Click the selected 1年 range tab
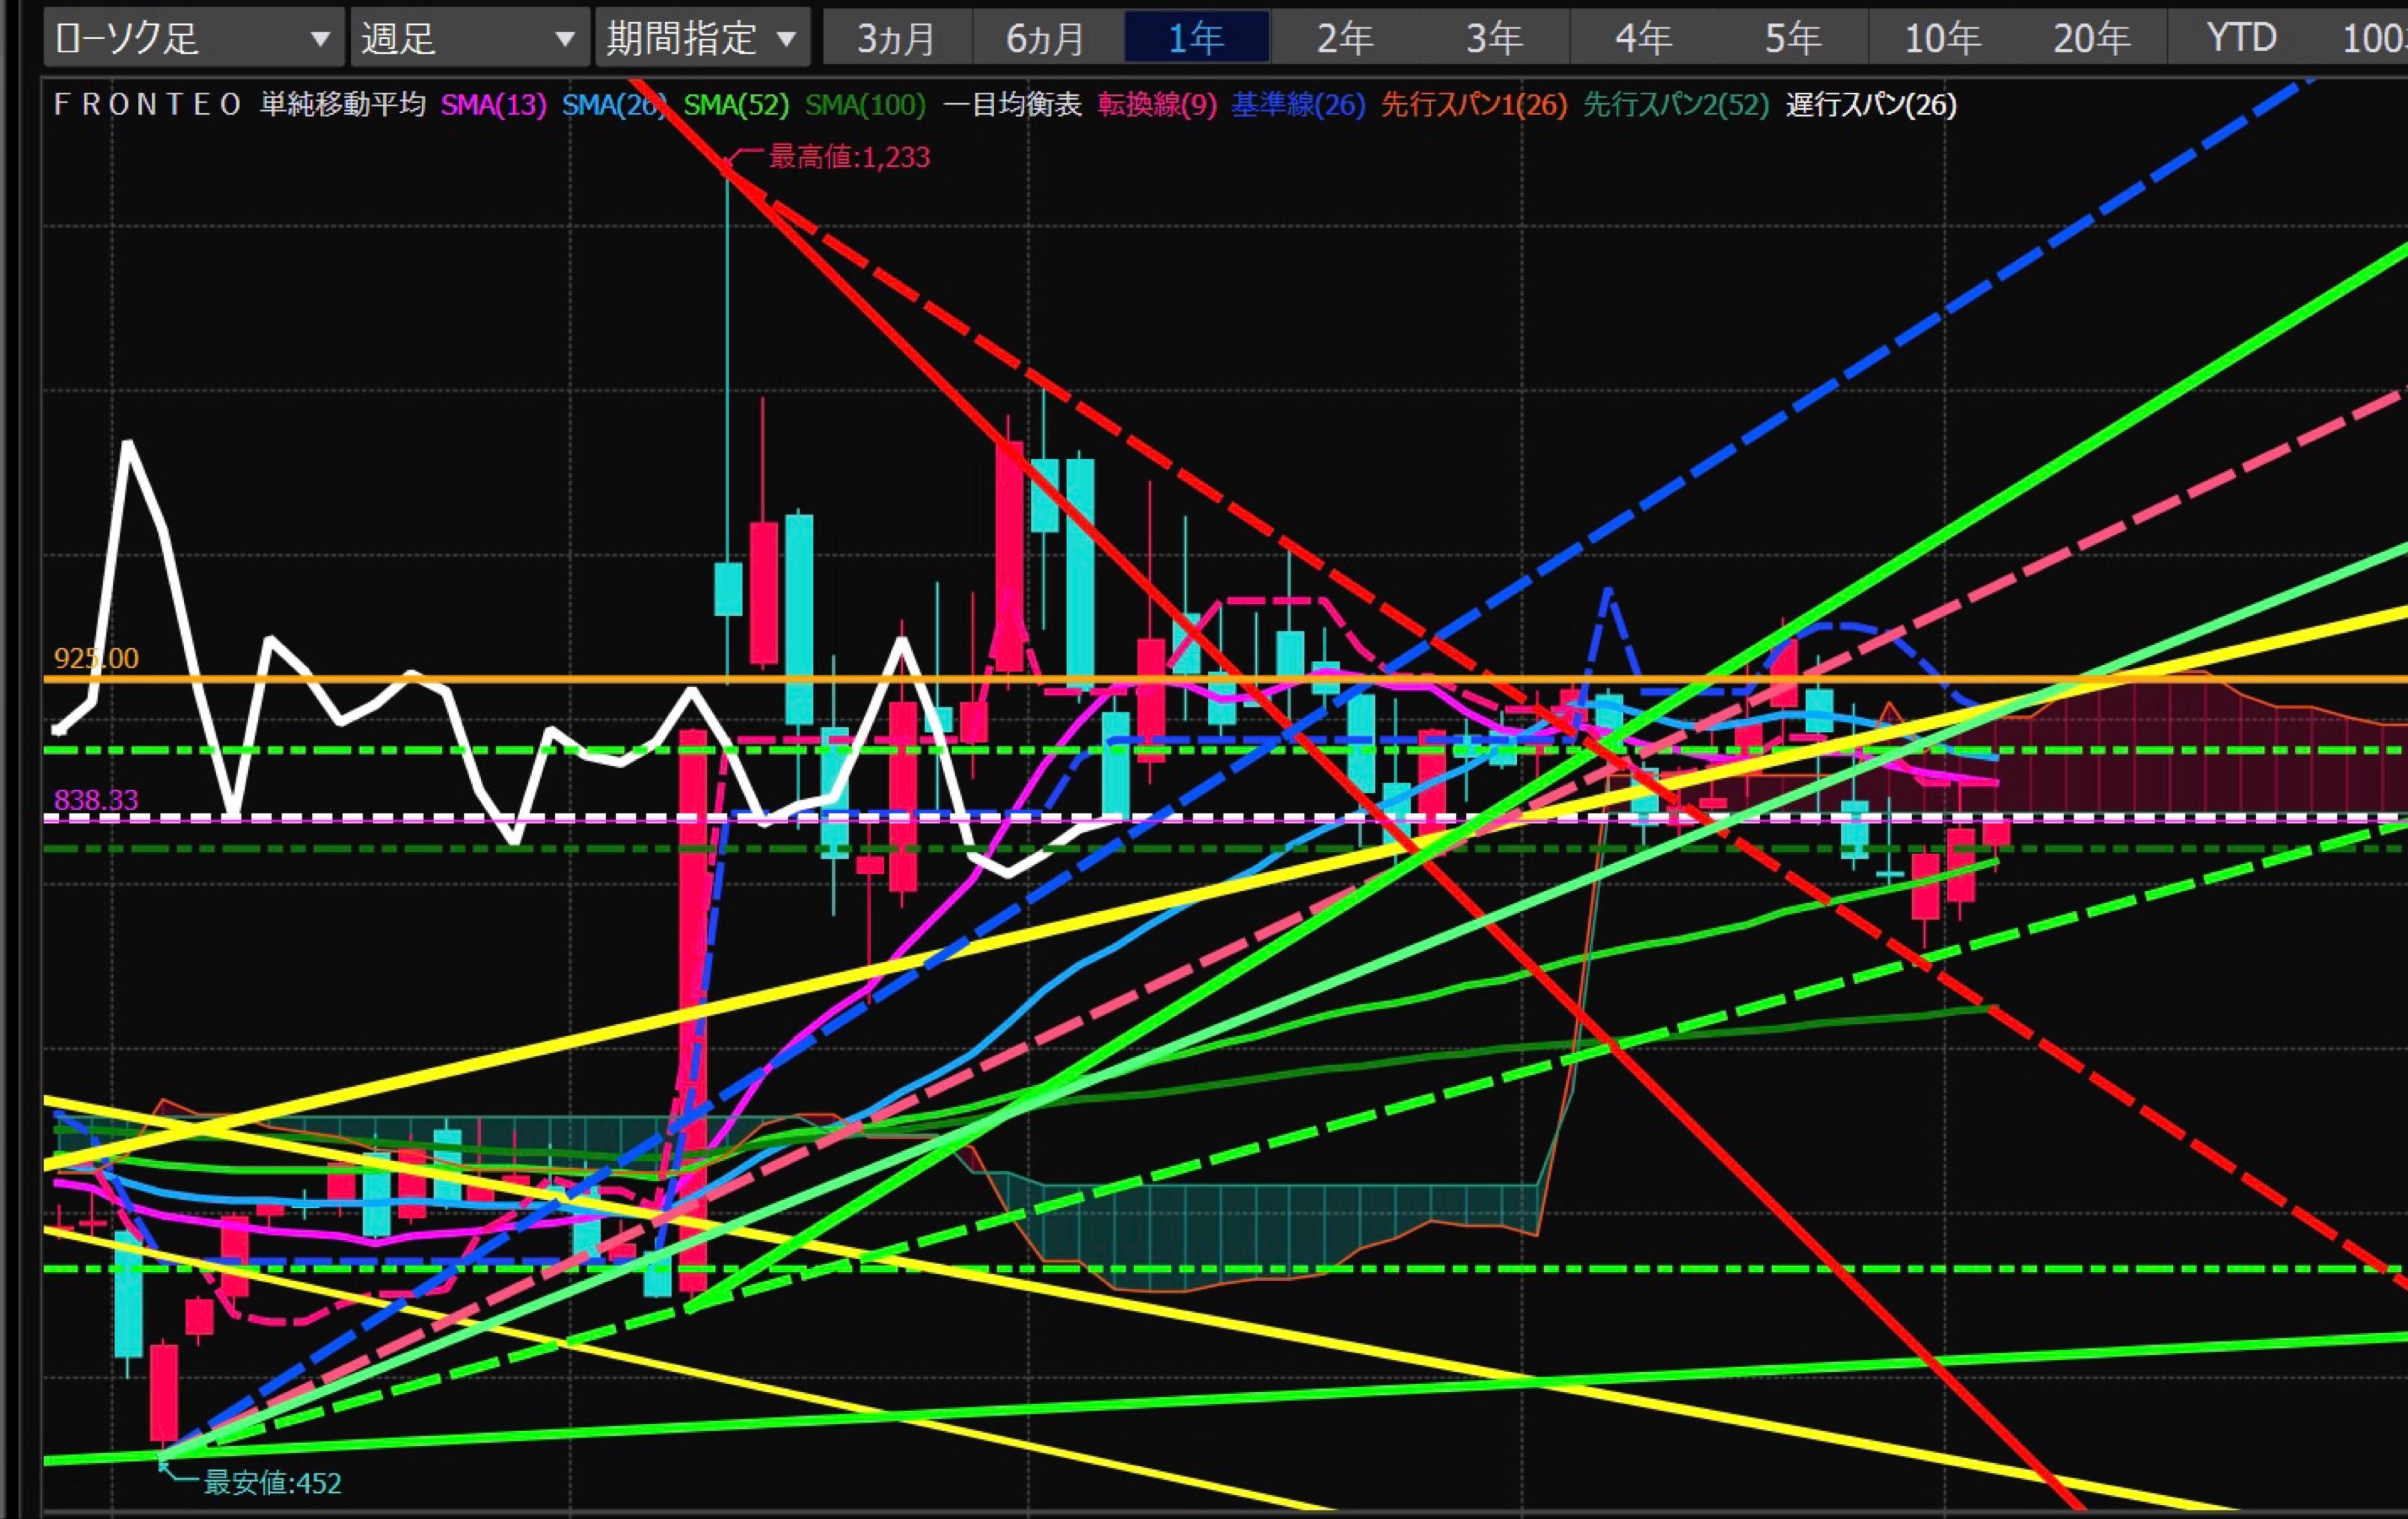Viewport: 2408px width, 1519px height. tap(1196, 38)
